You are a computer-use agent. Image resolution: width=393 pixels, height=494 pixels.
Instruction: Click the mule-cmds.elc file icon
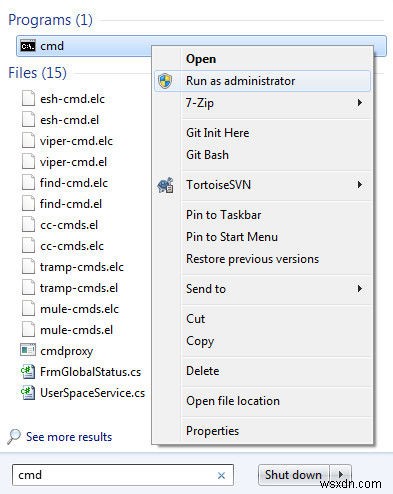(x=28, y=309)
